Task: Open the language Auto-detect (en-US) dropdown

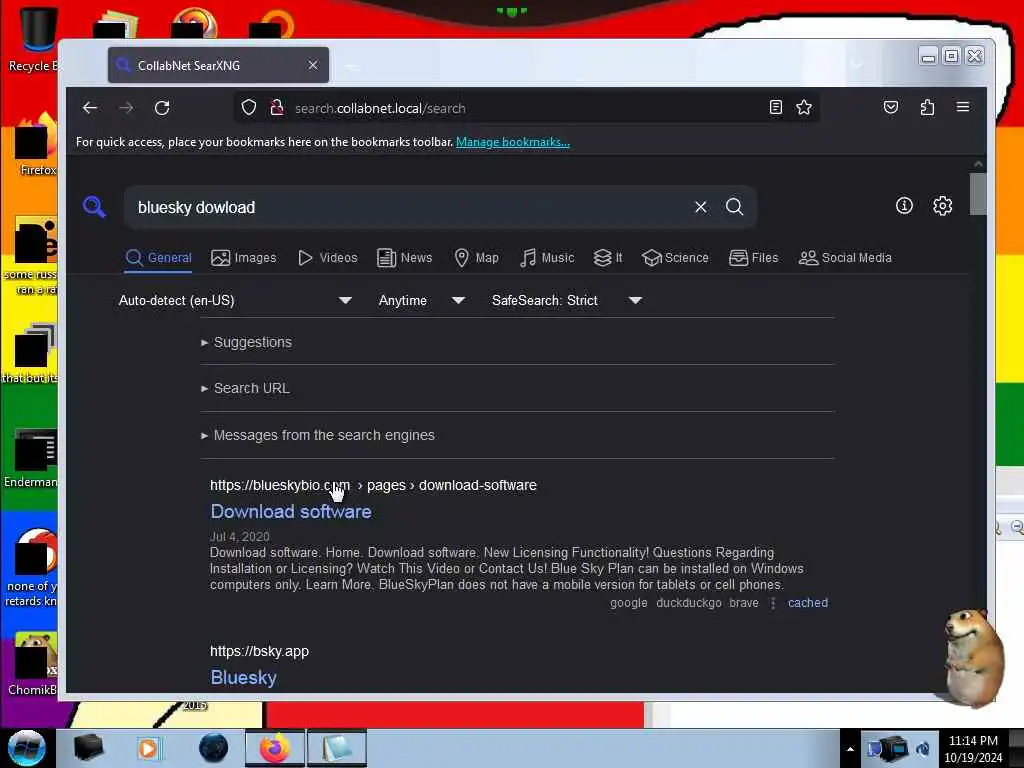Action: (234, 300)
